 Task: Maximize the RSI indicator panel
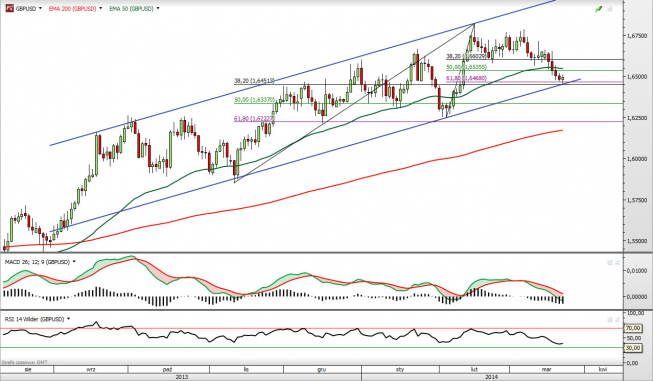[x=610, y=319]
